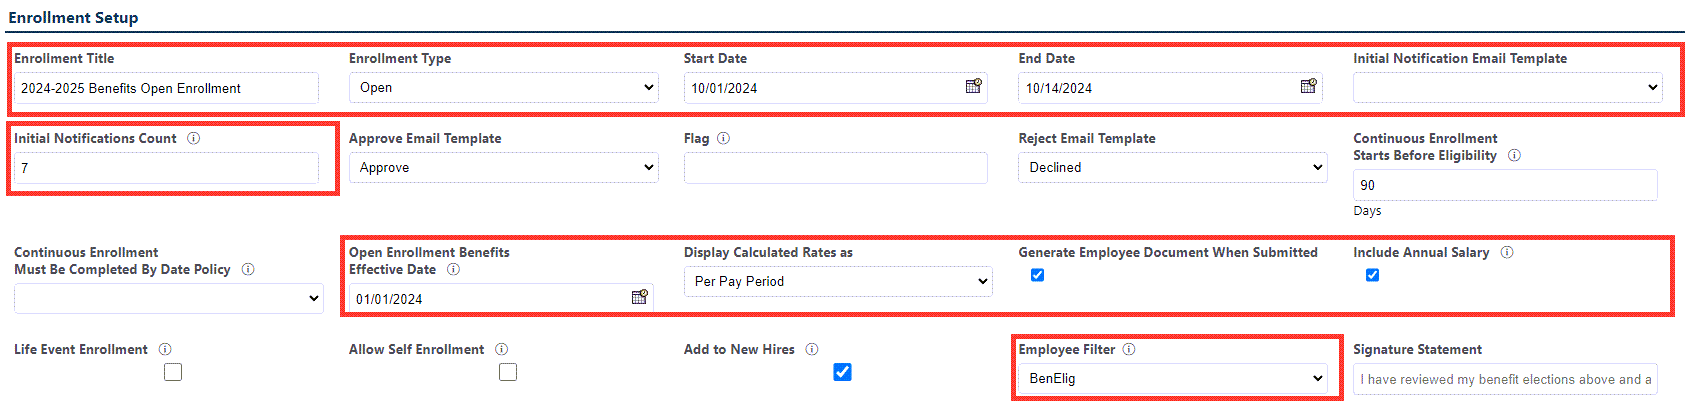Click the Signature Statement label
Screen dimensions: 1685x411
pos(1417,349)
